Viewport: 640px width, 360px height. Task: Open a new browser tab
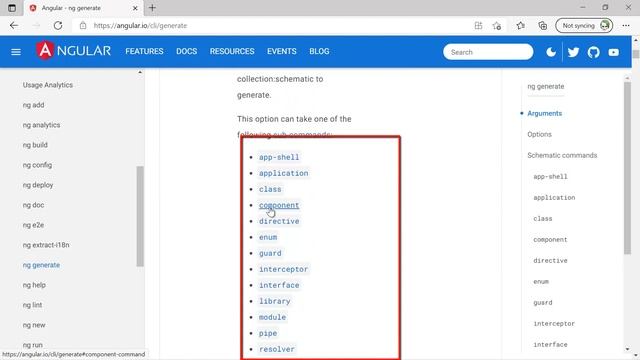point(152,8)
